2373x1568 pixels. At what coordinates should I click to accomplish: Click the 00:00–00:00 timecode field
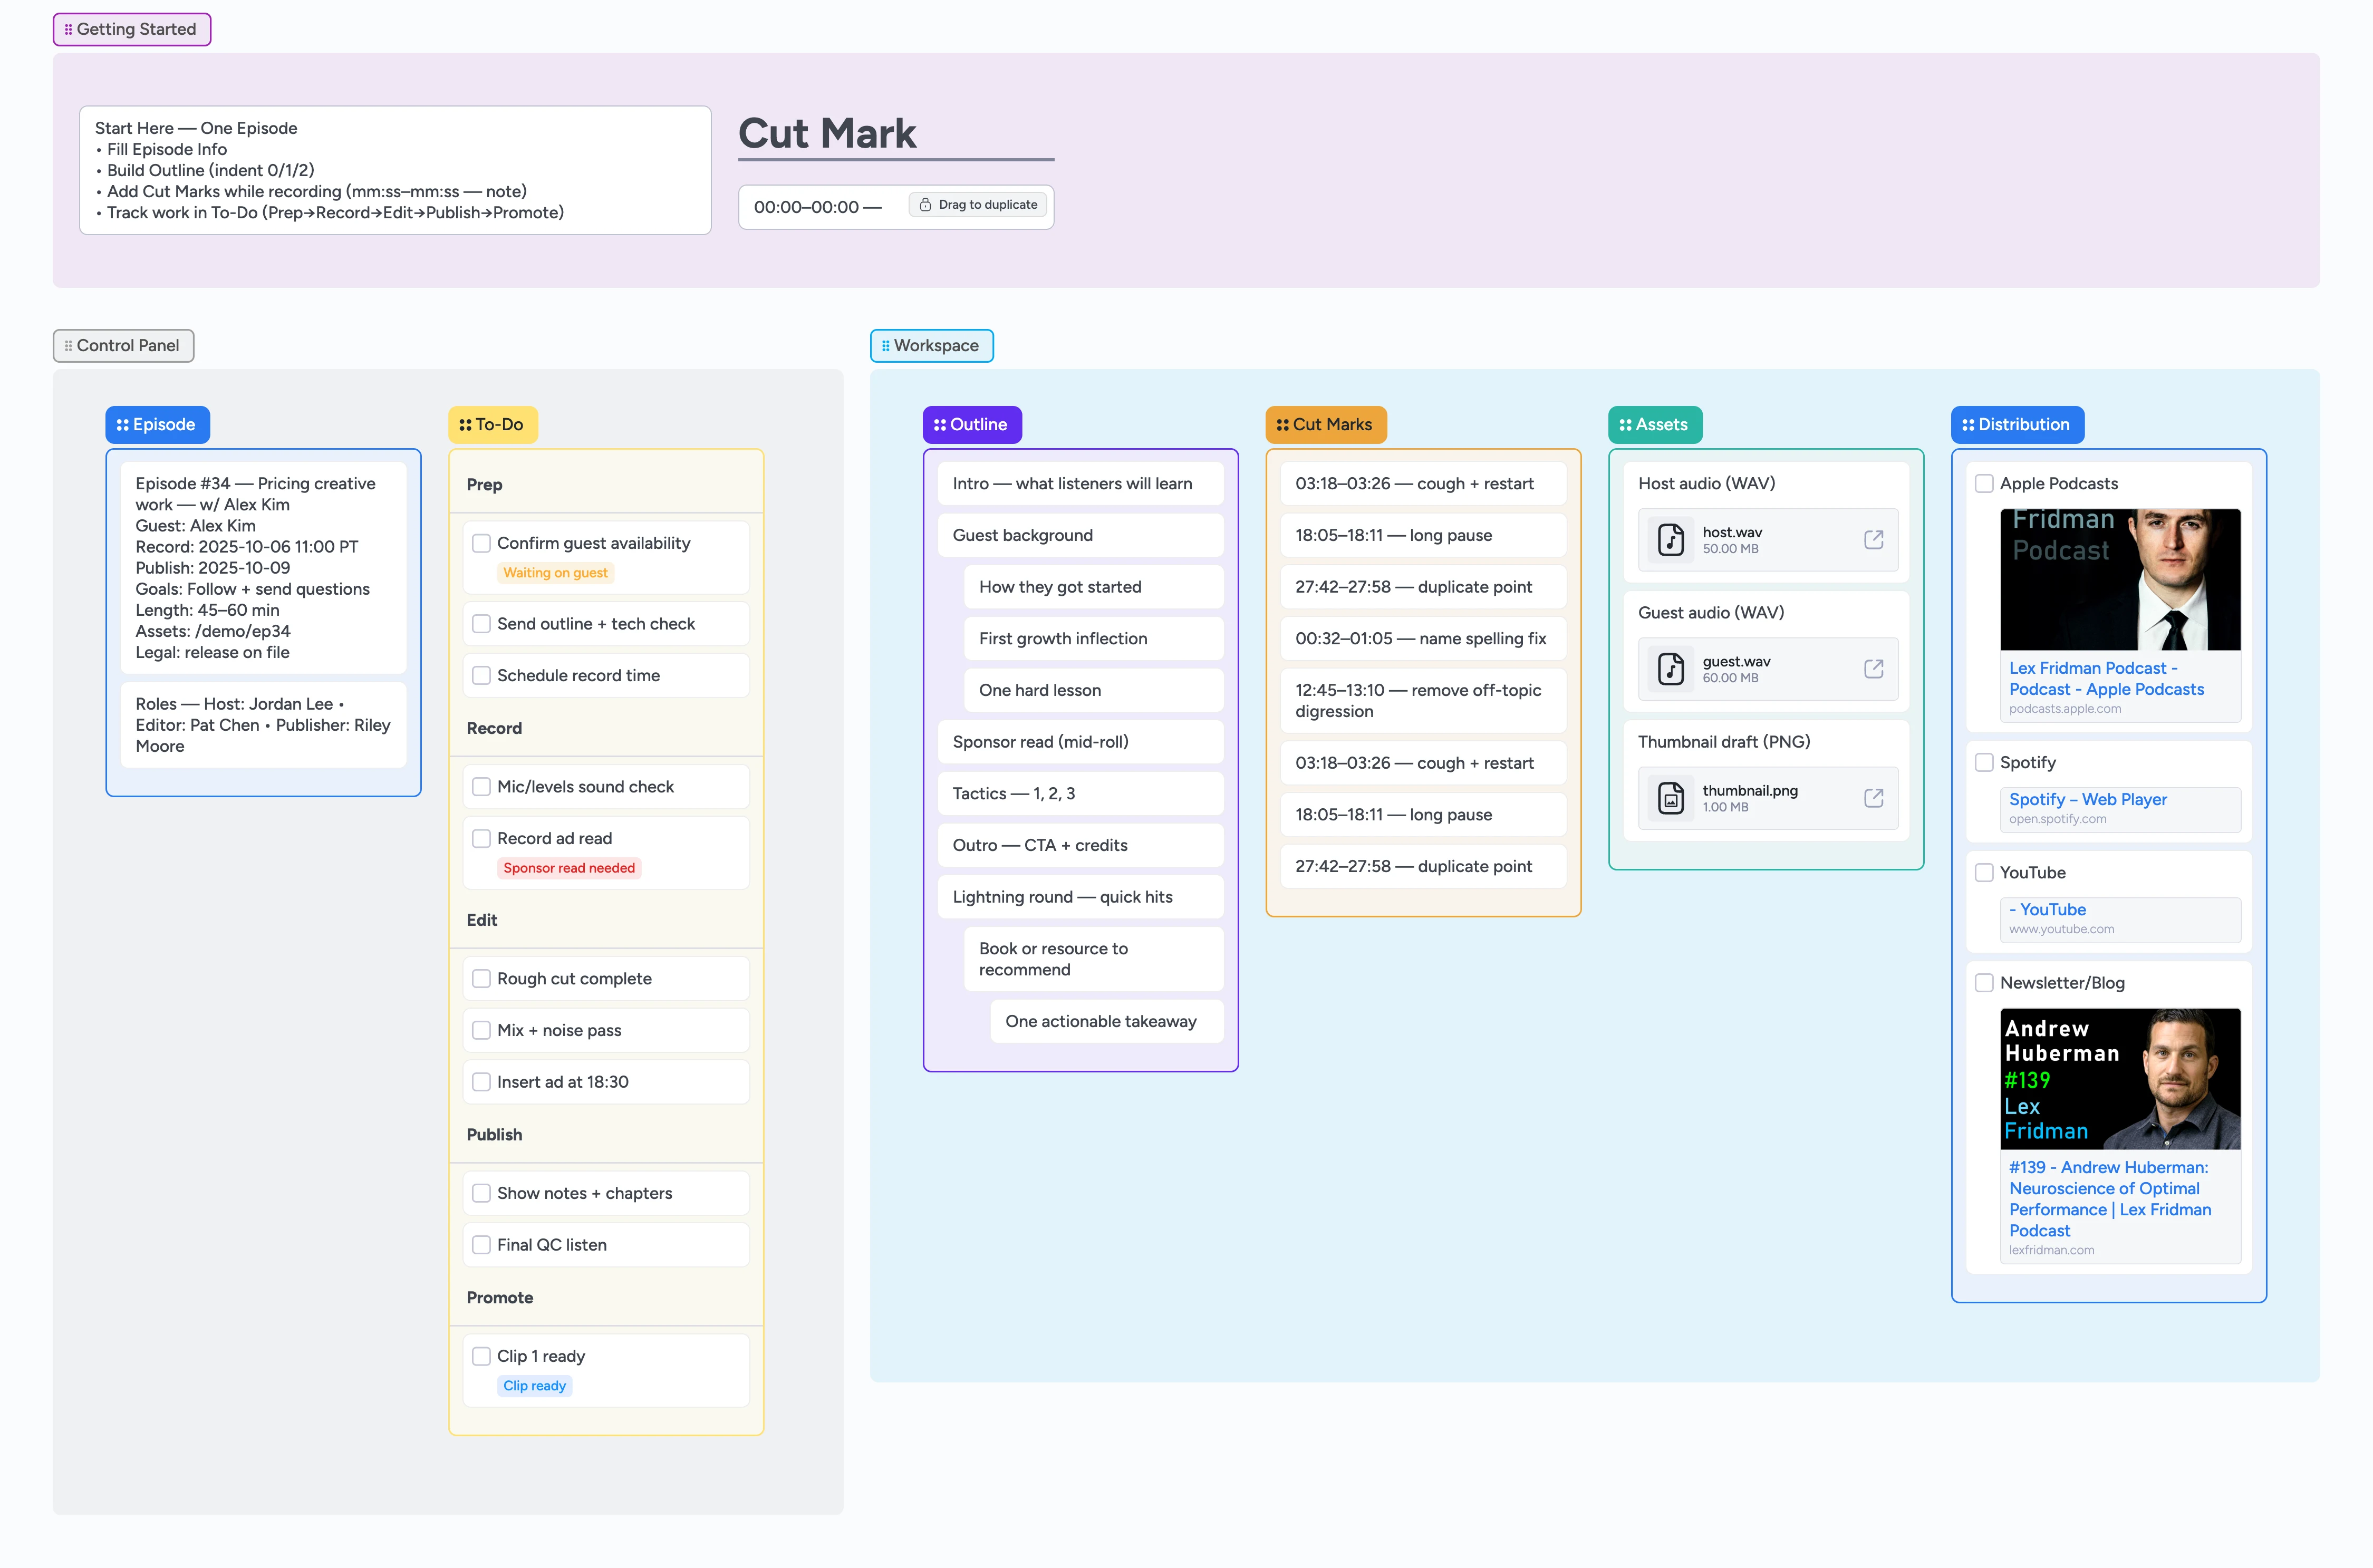[818, 207]
